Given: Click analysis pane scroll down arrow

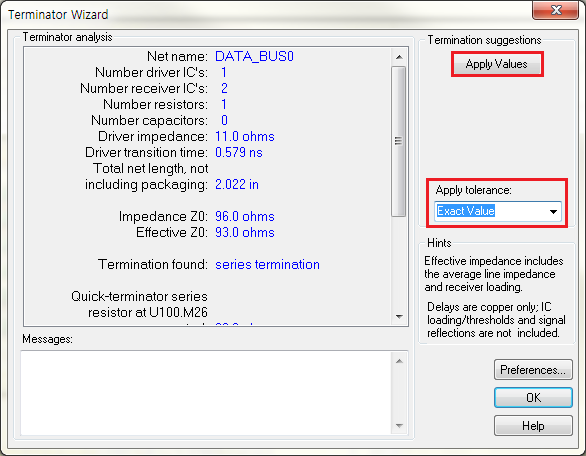Looking at the screenshot, I should tap(399, 317).
